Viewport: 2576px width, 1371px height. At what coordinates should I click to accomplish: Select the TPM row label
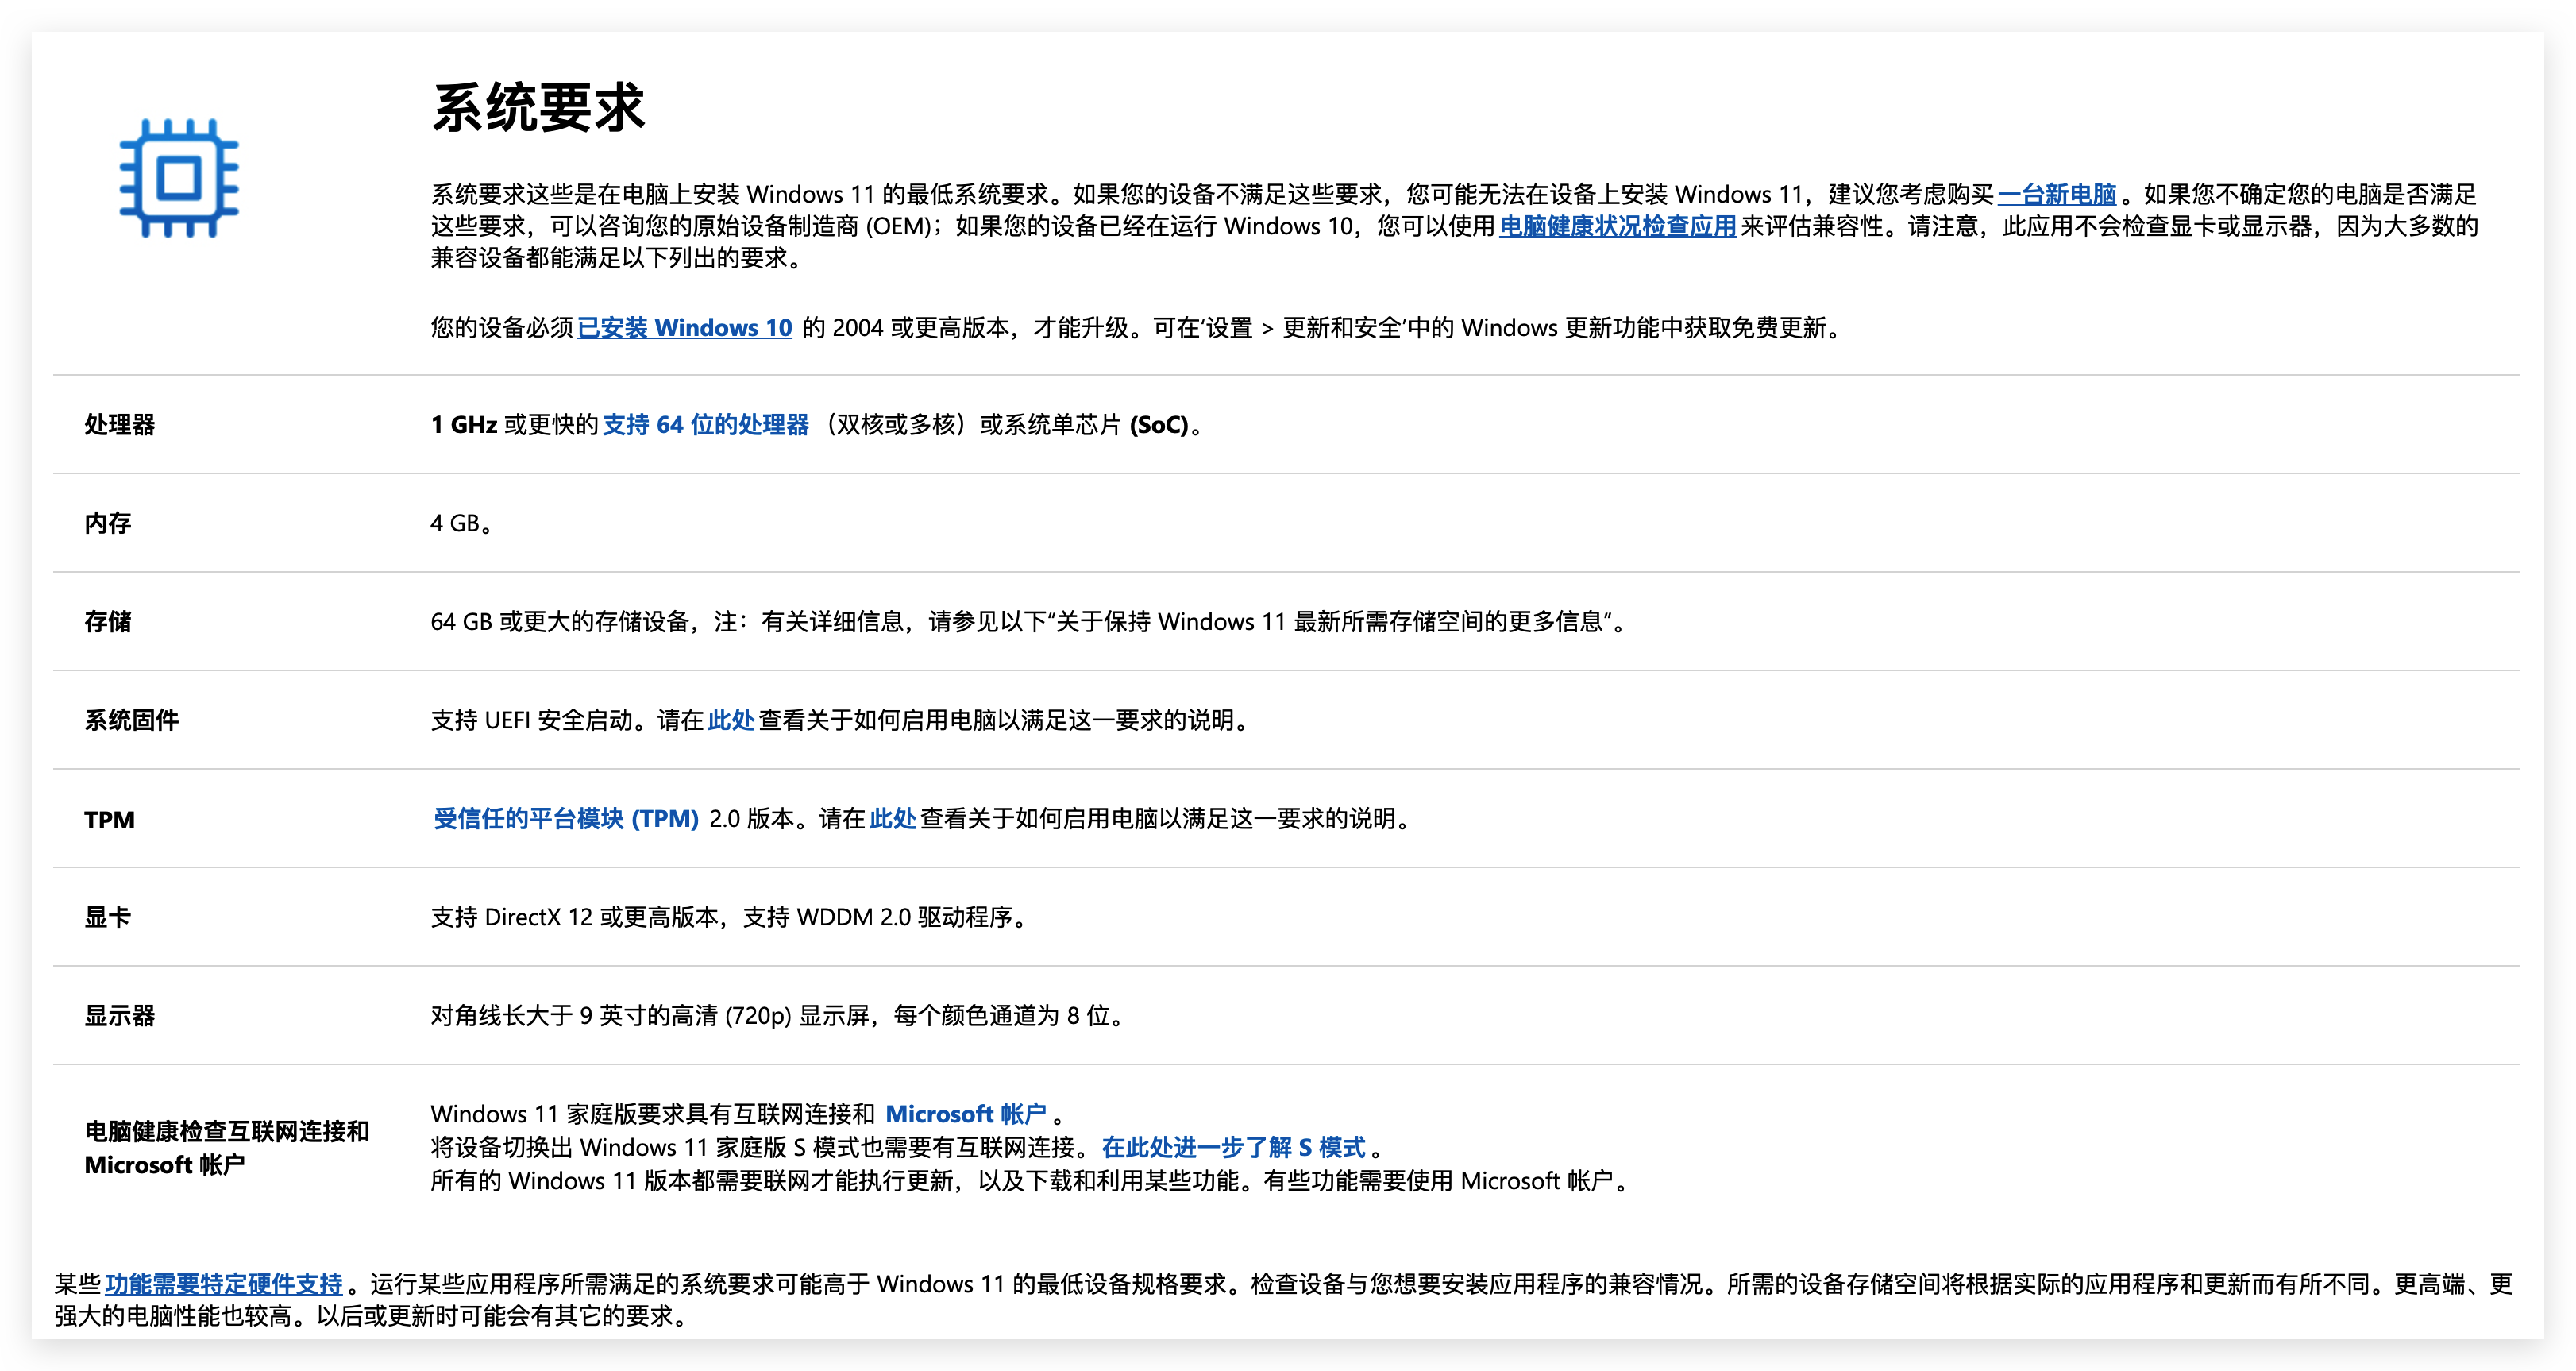coord(109,820)
